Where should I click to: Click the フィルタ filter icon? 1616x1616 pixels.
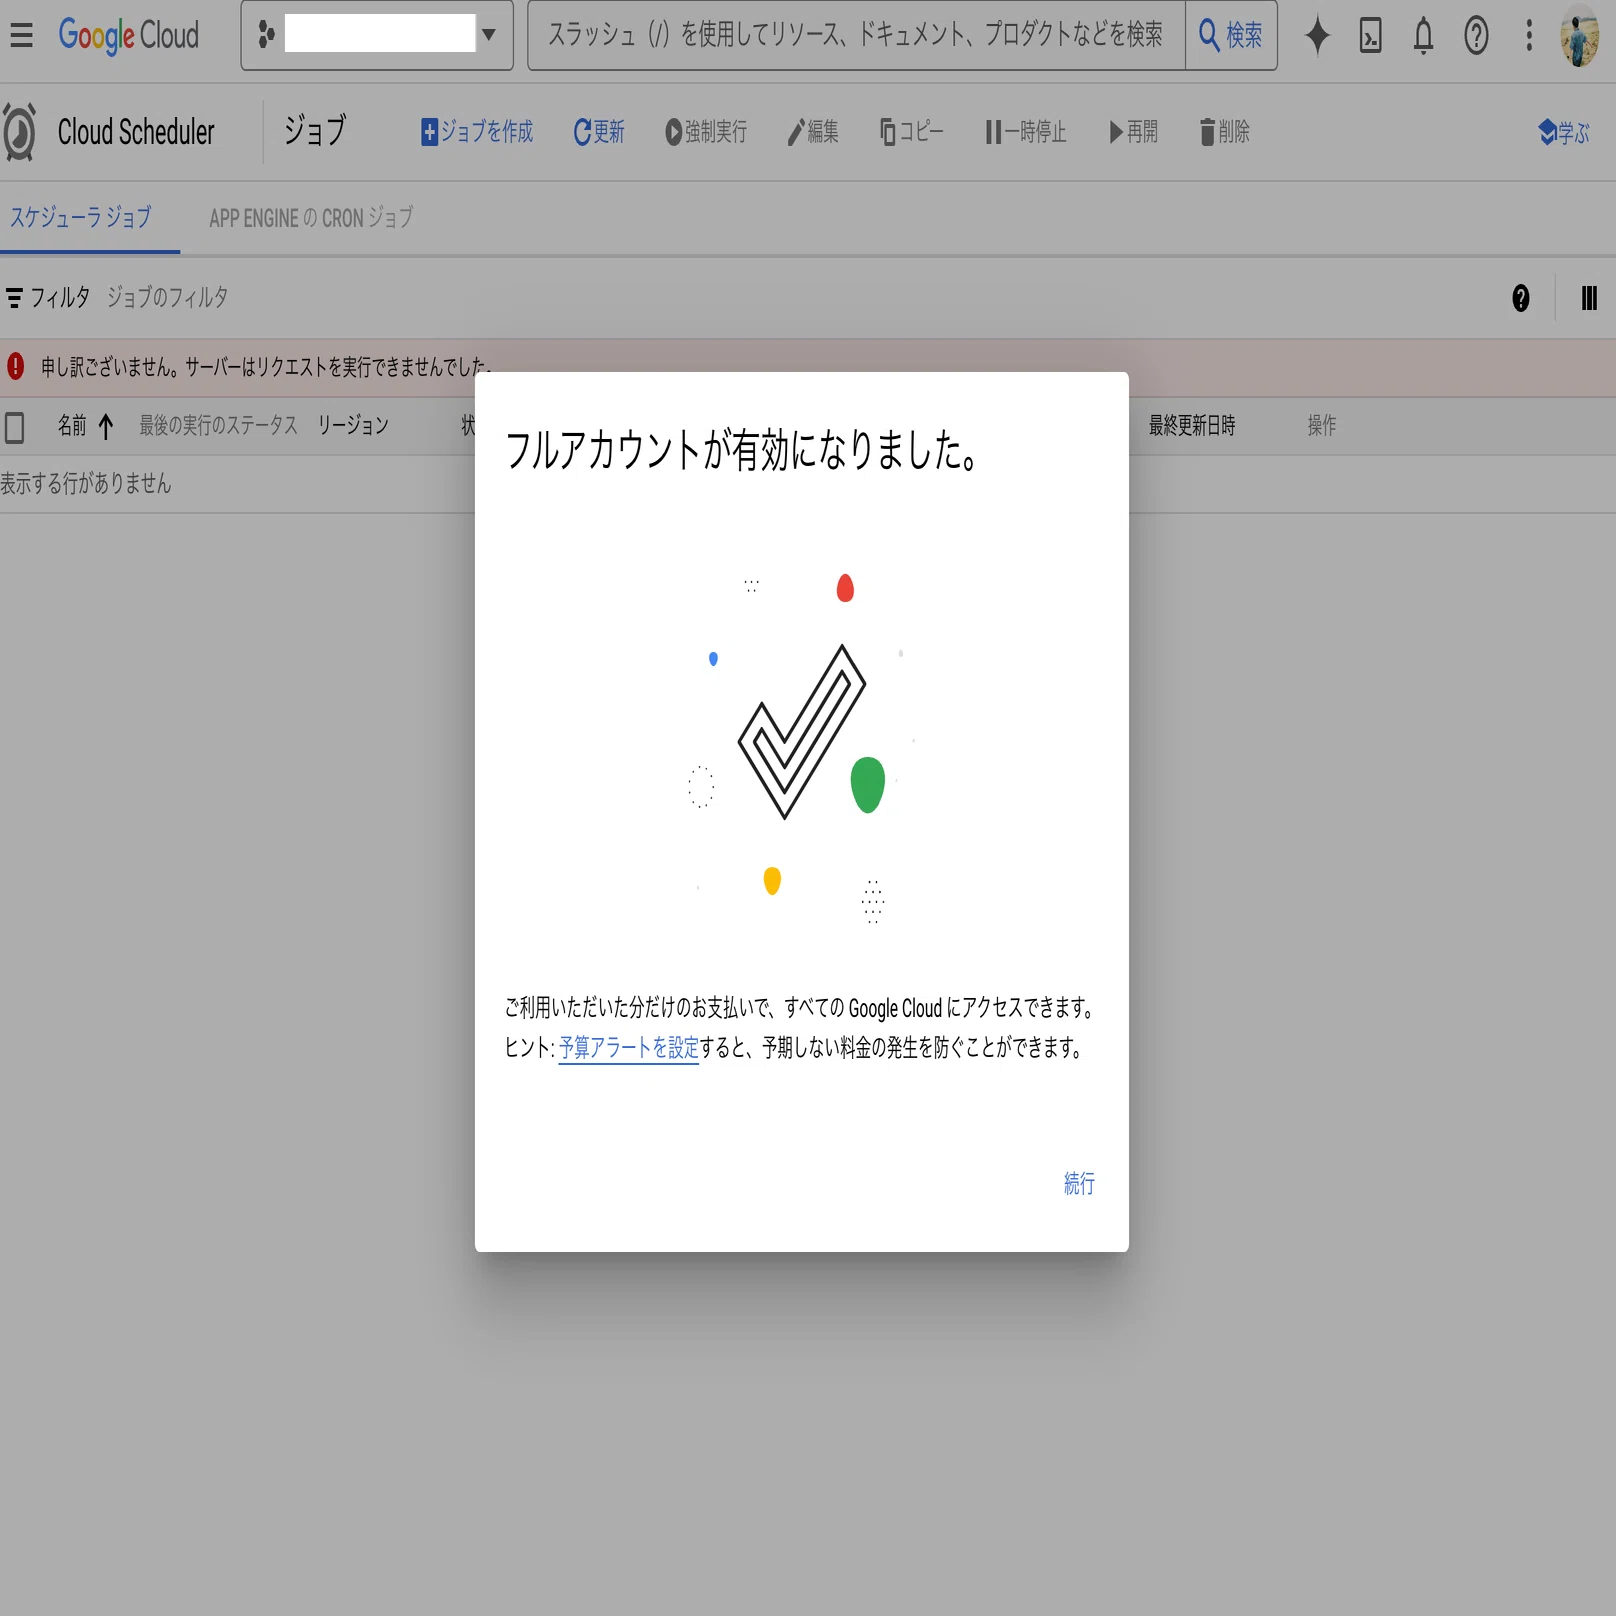click(x=14, y=298)
